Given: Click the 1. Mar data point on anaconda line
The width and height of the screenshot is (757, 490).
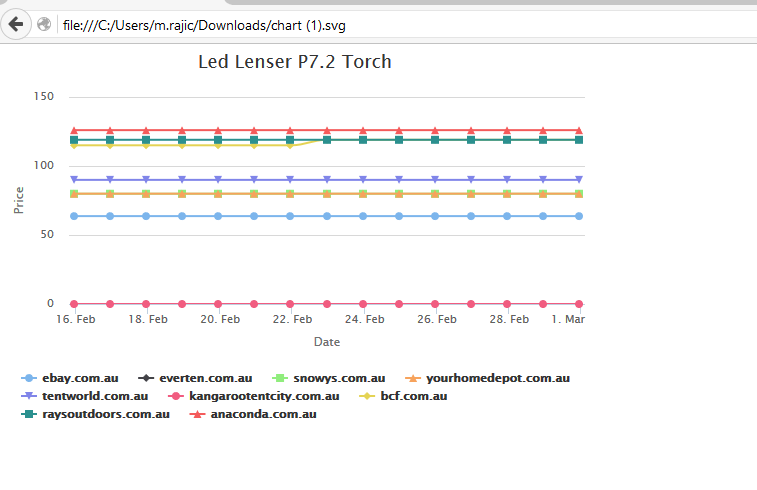Looking at the screenshot, I should [x=579, y=130].
